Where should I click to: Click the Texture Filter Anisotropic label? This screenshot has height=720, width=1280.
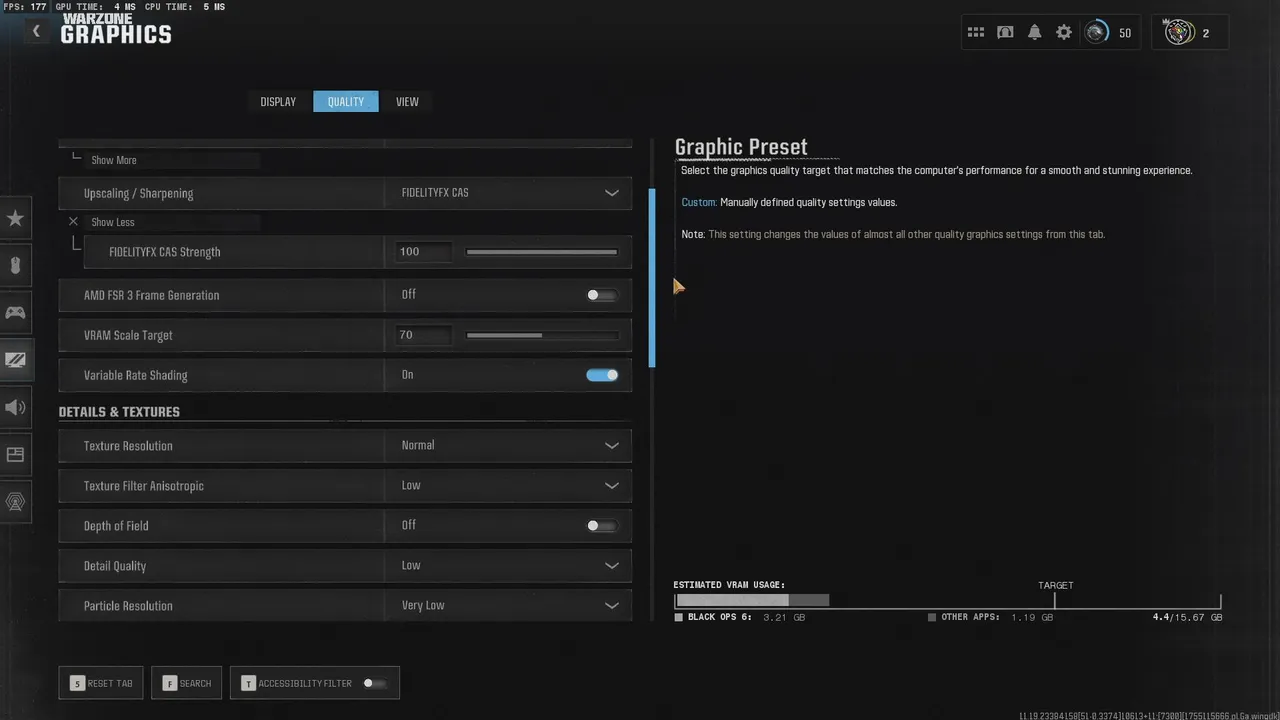[144, 486]
